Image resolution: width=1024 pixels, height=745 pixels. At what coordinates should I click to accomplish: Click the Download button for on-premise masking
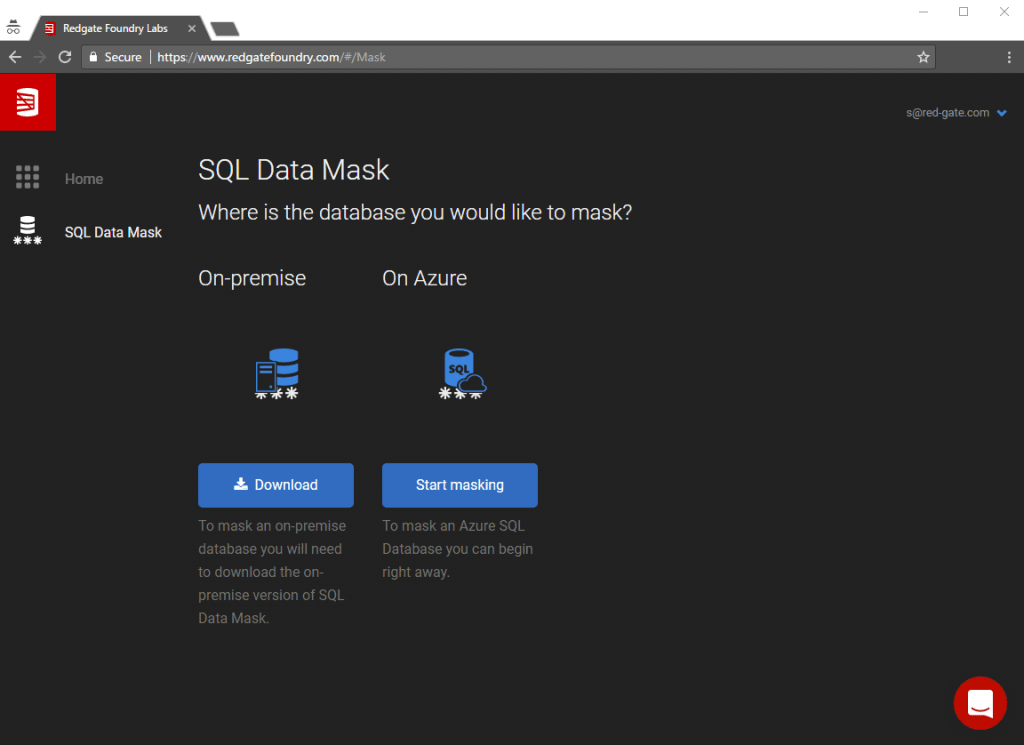coord(275,485)
